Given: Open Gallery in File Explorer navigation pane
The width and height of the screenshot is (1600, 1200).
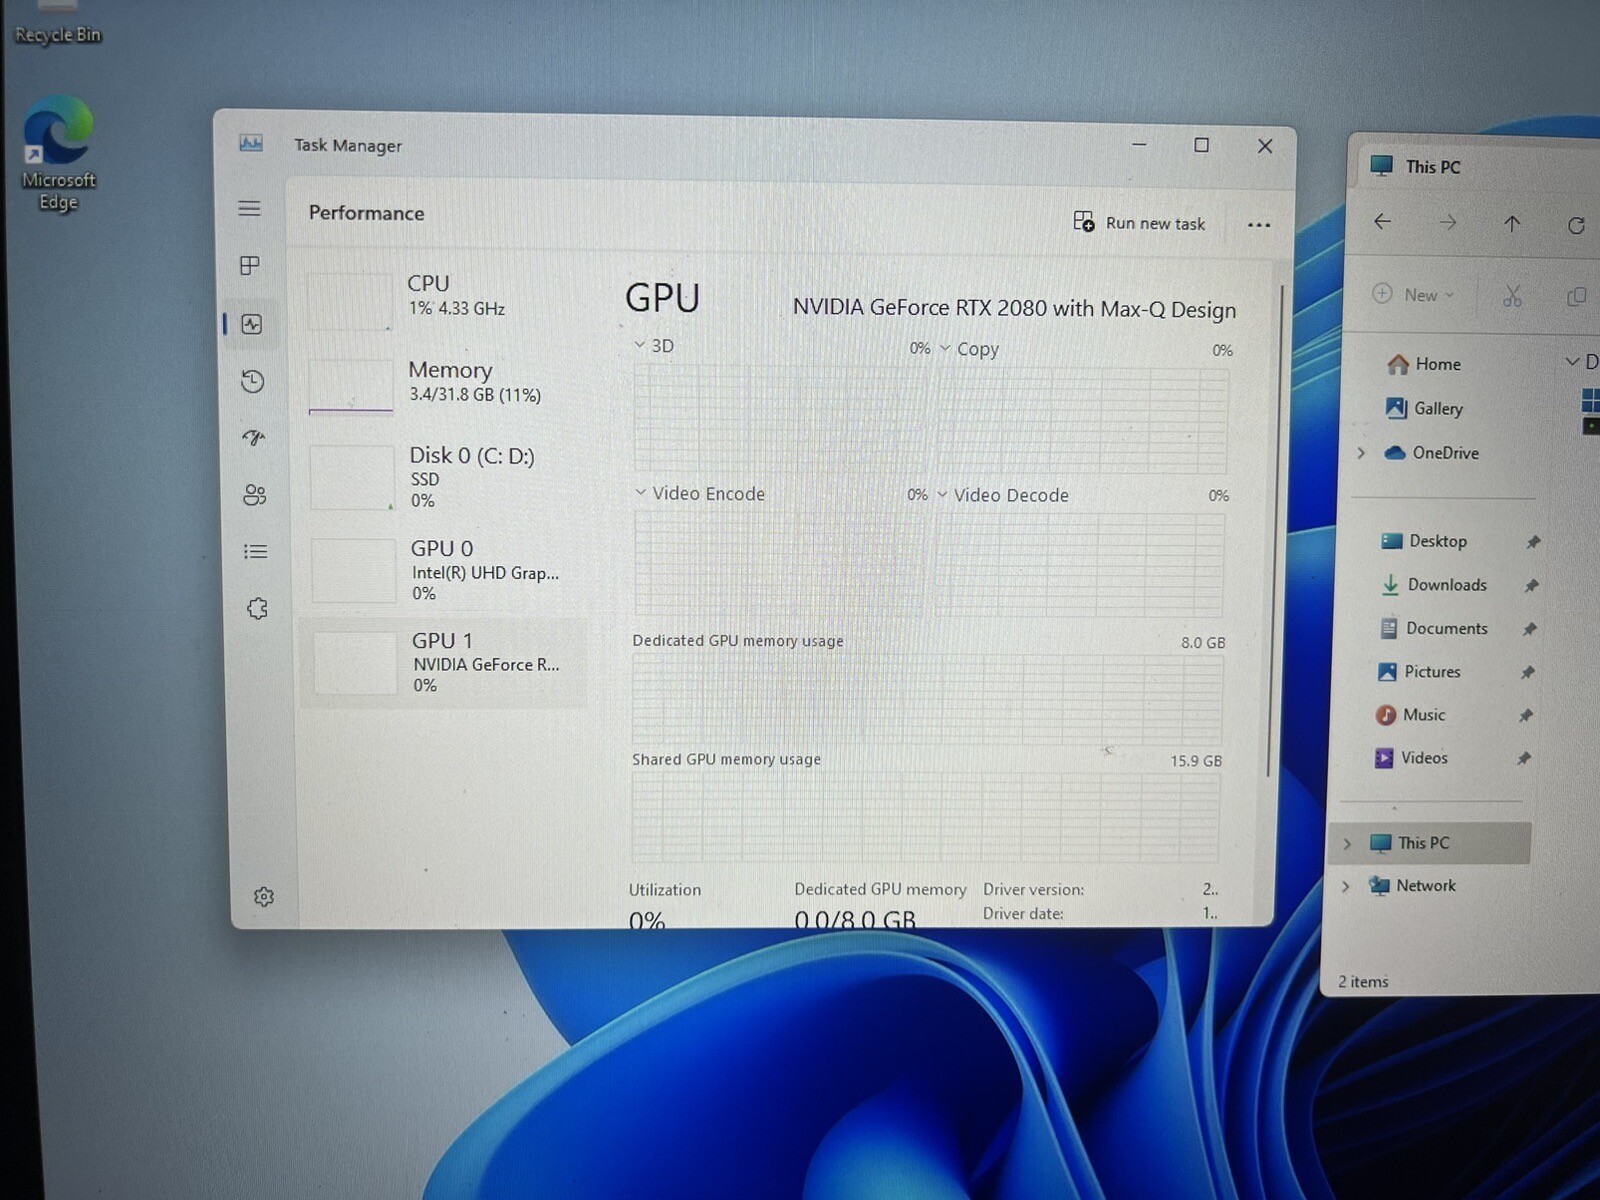Looking at the screenshot, I should pos(1424,408).
